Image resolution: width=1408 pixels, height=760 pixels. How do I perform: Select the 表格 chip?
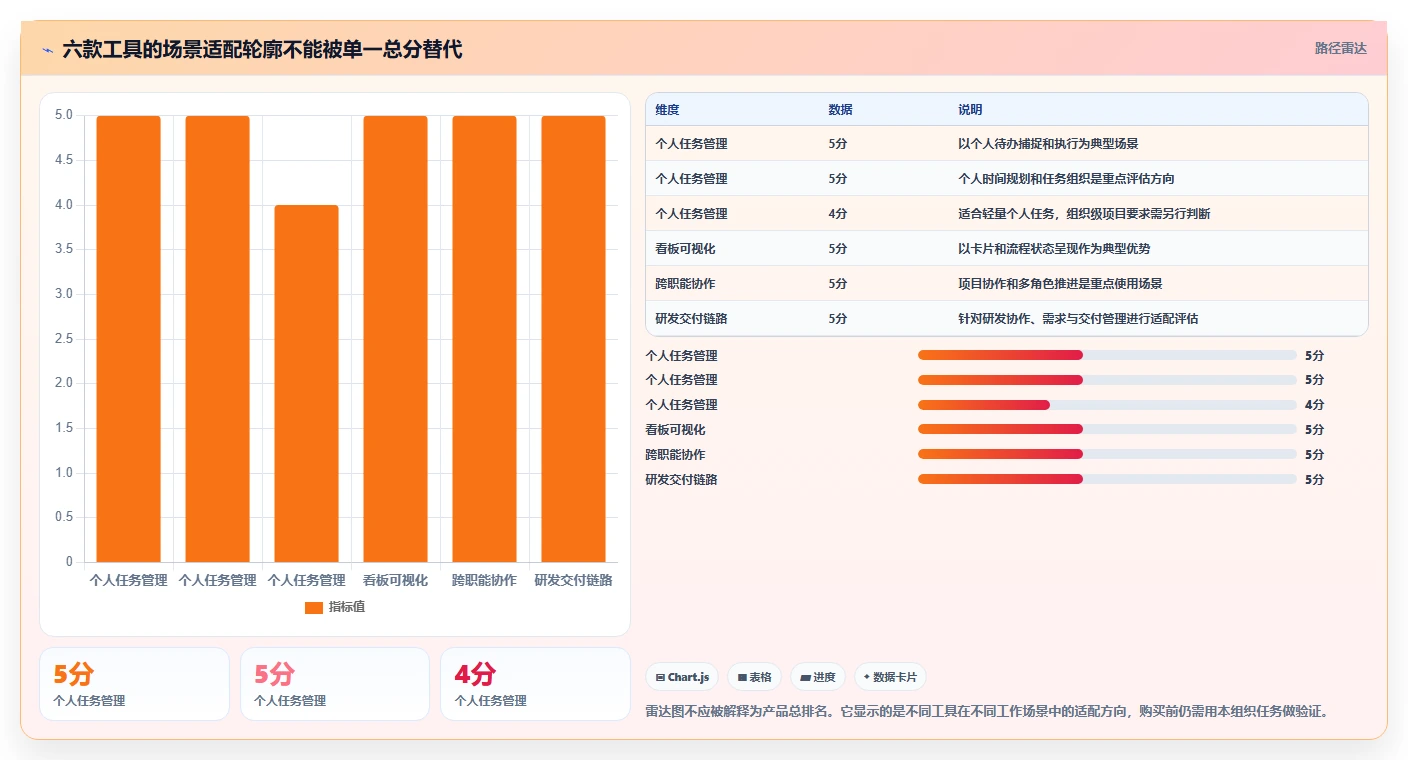[755, 677]
